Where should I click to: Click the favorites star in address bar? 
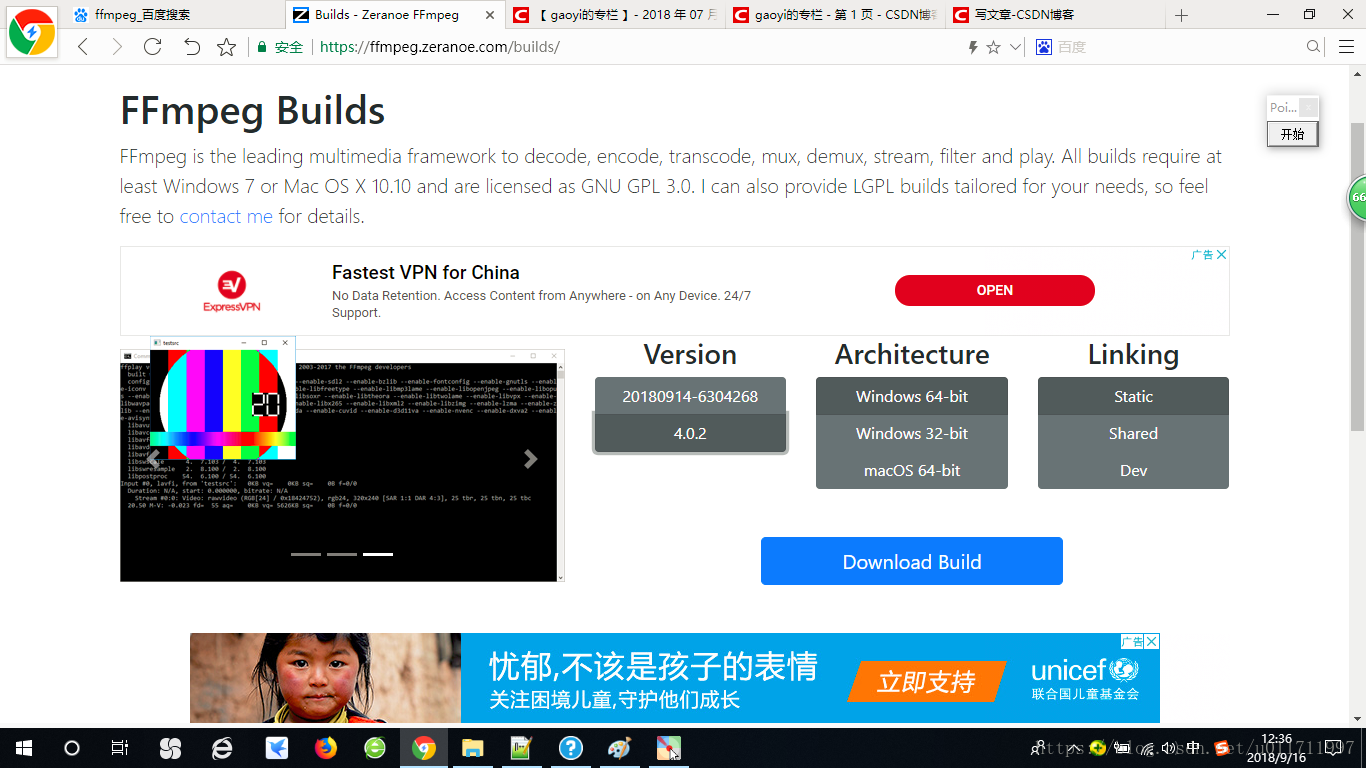tap(993, 47)
